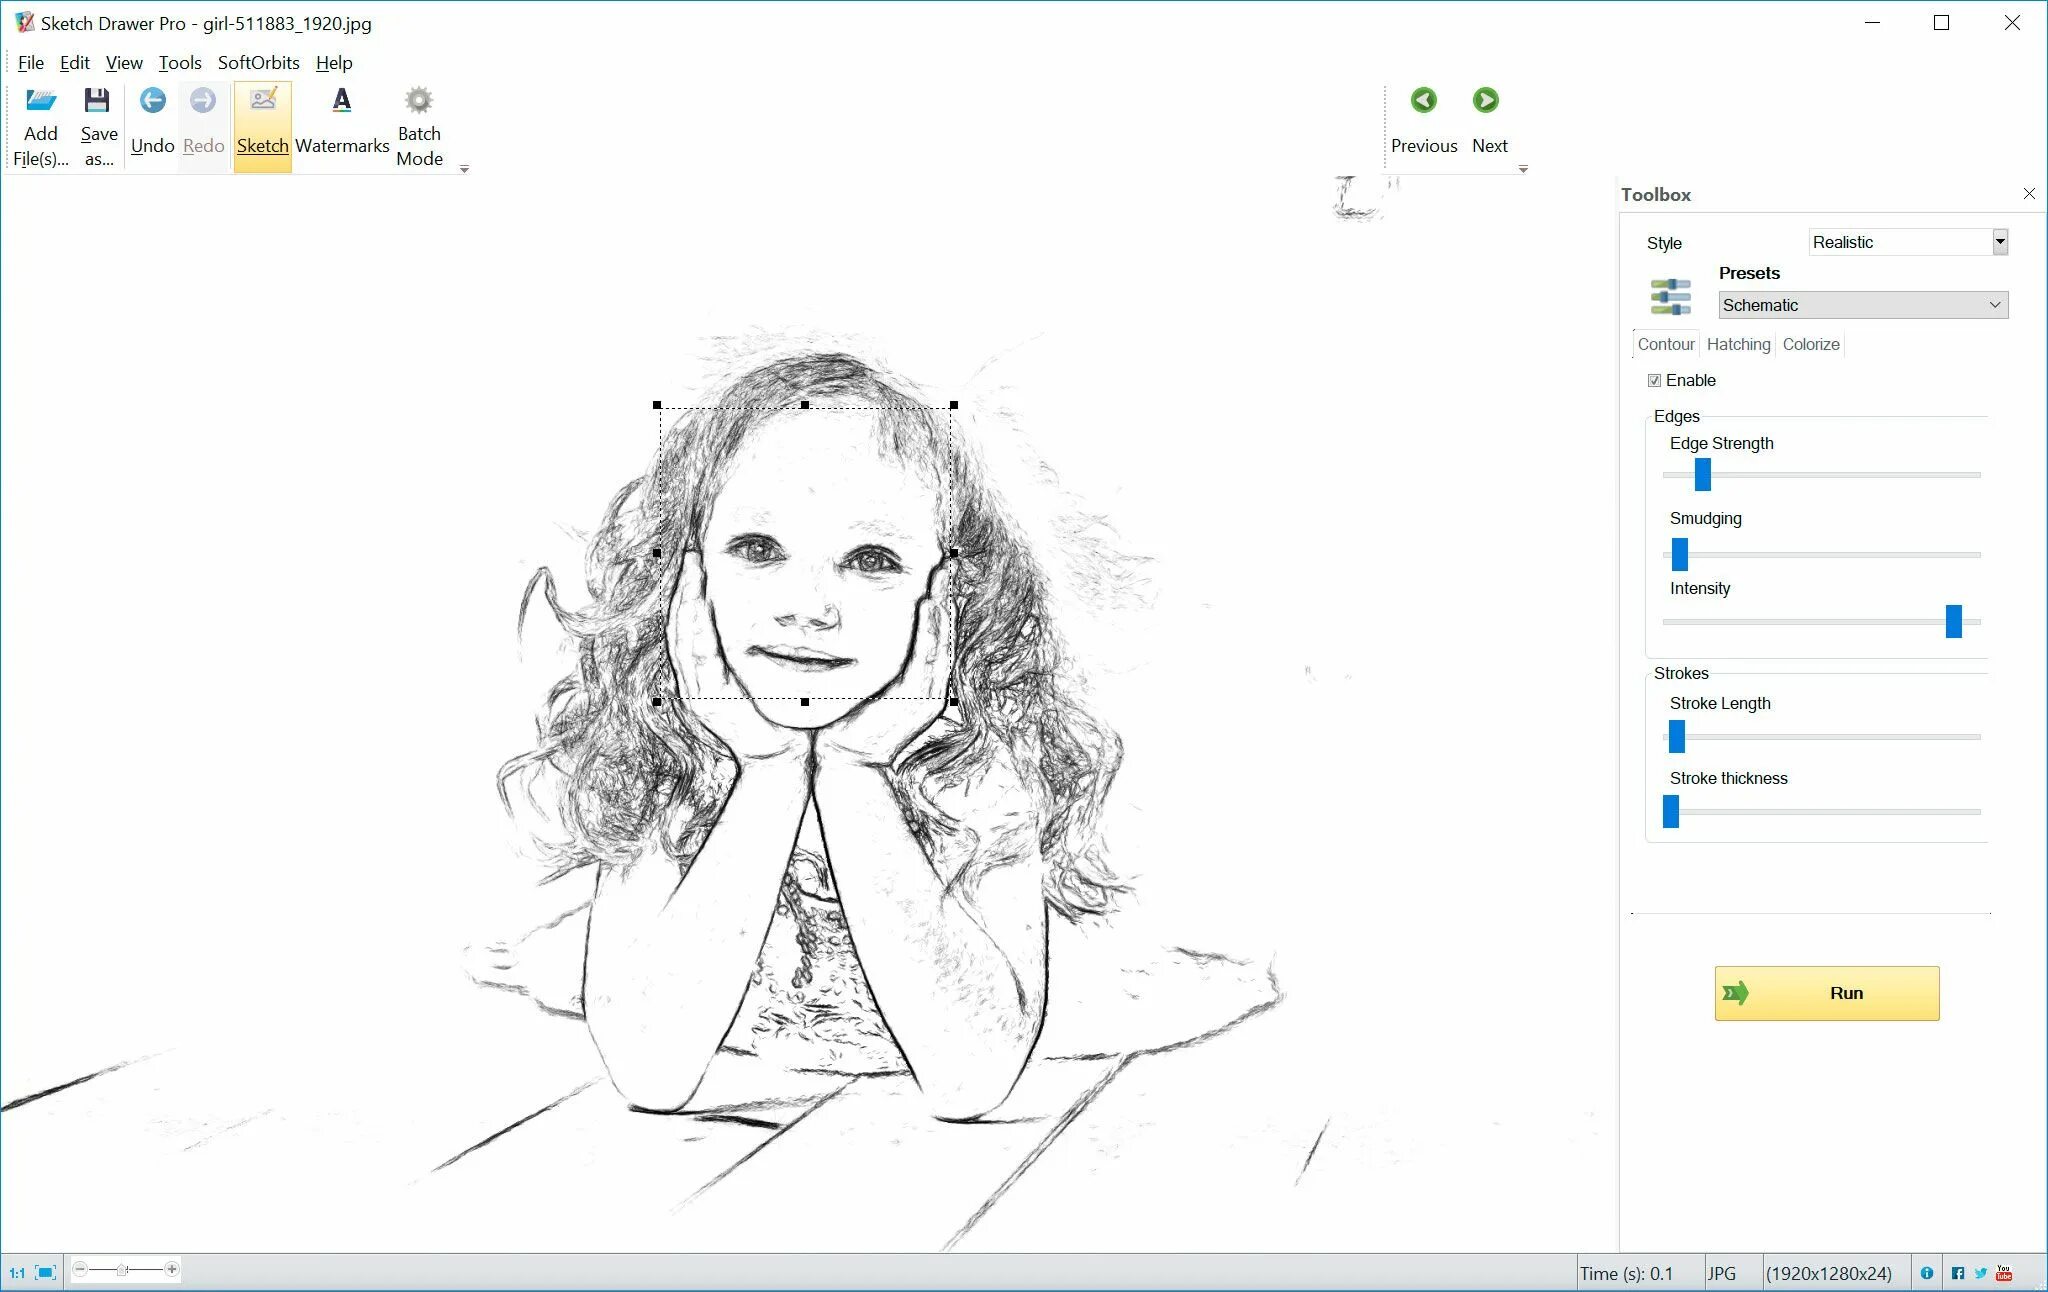The height and width of the screenshot is (1292, 2048).
Task: Click the Previous navigation arrow
Action: pyautogui.click(x=1423, y=100)
